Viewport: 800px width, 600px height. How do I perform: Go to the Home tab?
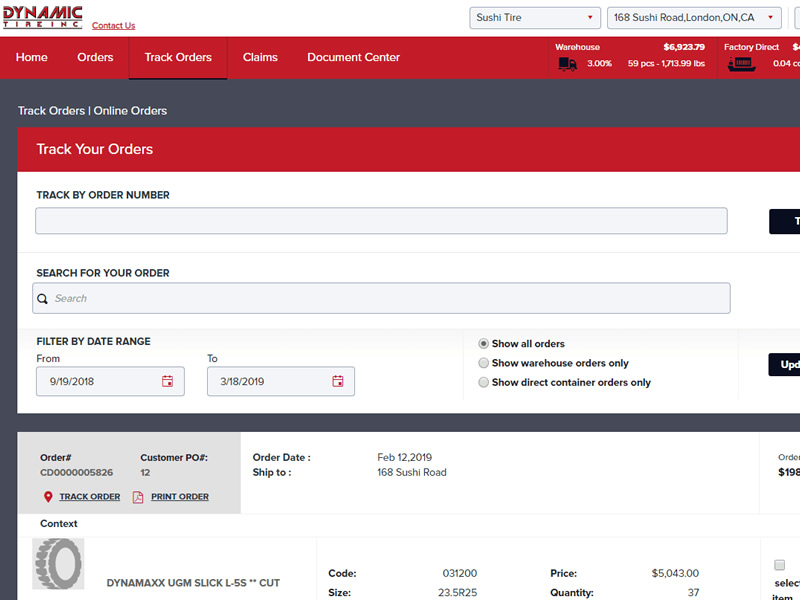(32, 57)
